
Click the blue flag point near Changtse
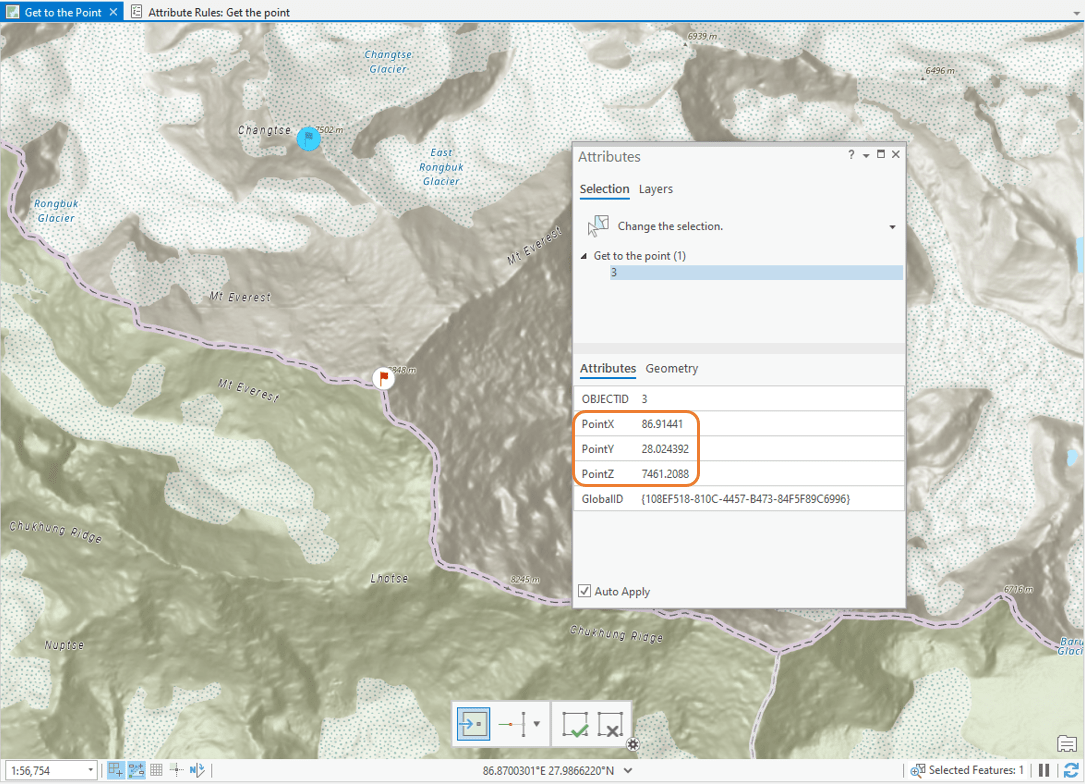click(309, 138)
